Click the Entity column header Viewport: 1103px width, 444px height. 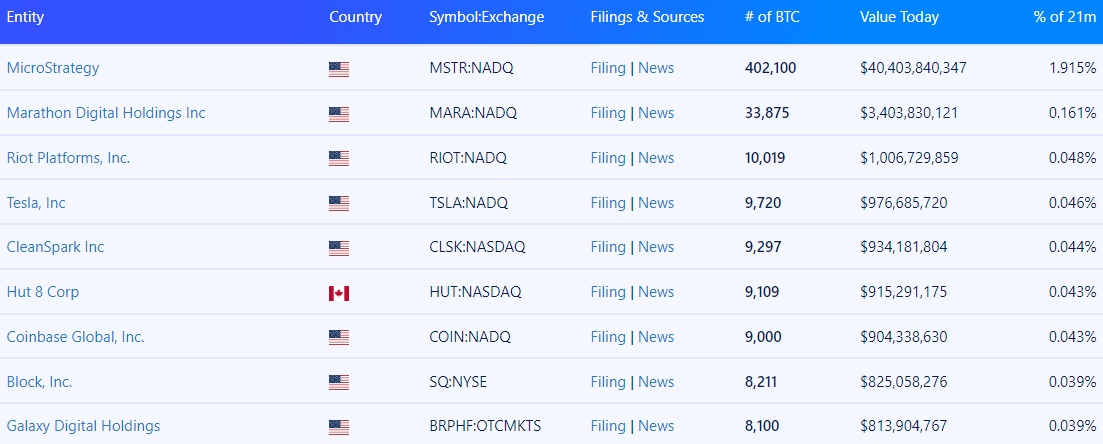[25, 17]
